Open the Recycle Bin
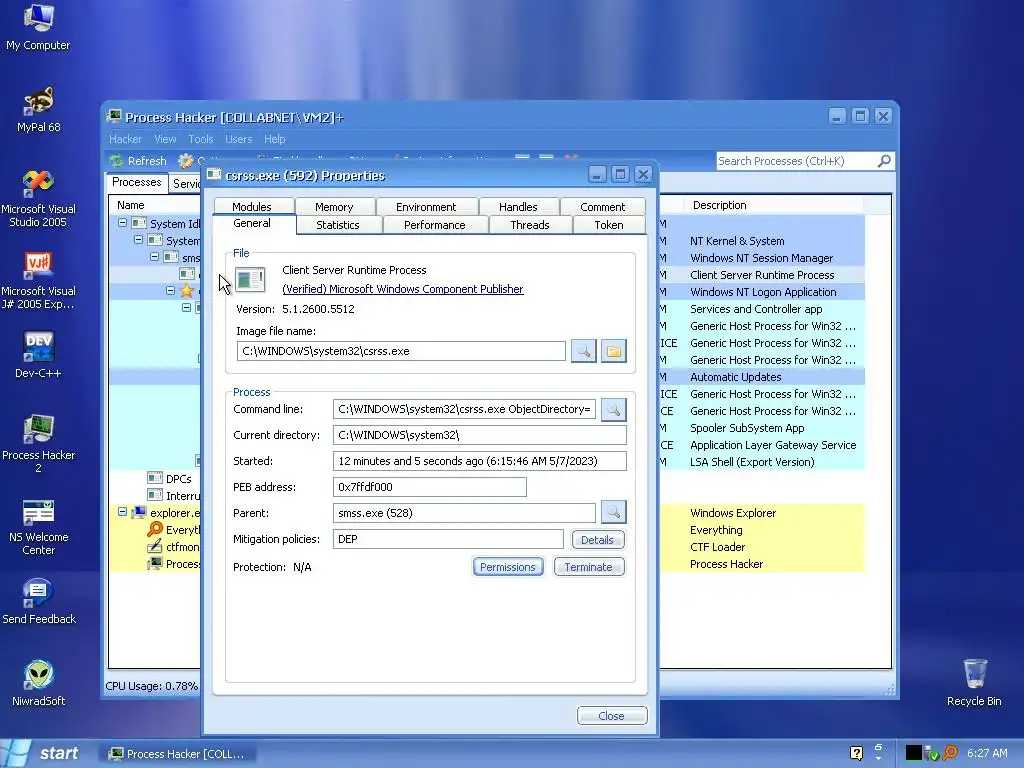 click(974, 683)
